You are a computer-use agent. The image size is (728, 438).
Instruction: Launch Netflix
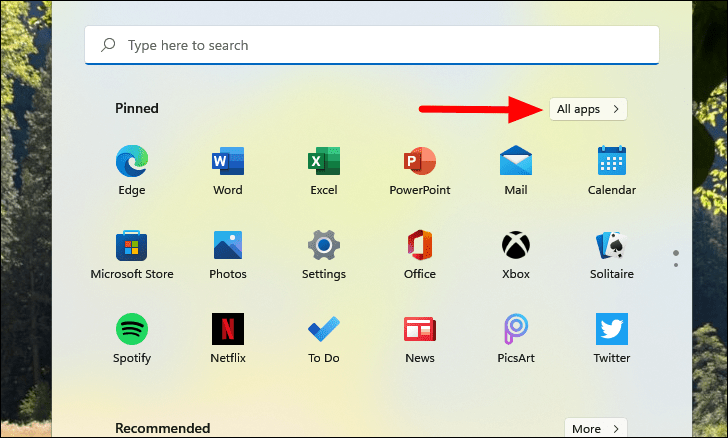click(x=228, y=338)
